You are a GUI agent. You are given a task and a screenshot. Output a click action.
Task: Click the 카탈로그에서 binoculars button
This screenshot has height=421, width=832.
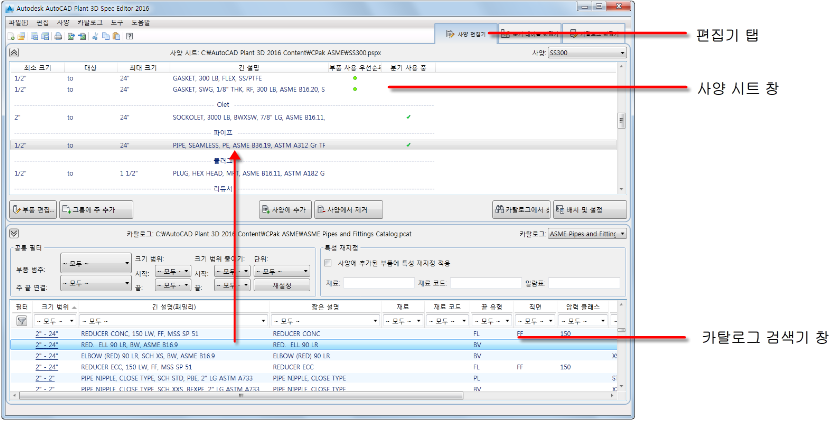point(522,210)
